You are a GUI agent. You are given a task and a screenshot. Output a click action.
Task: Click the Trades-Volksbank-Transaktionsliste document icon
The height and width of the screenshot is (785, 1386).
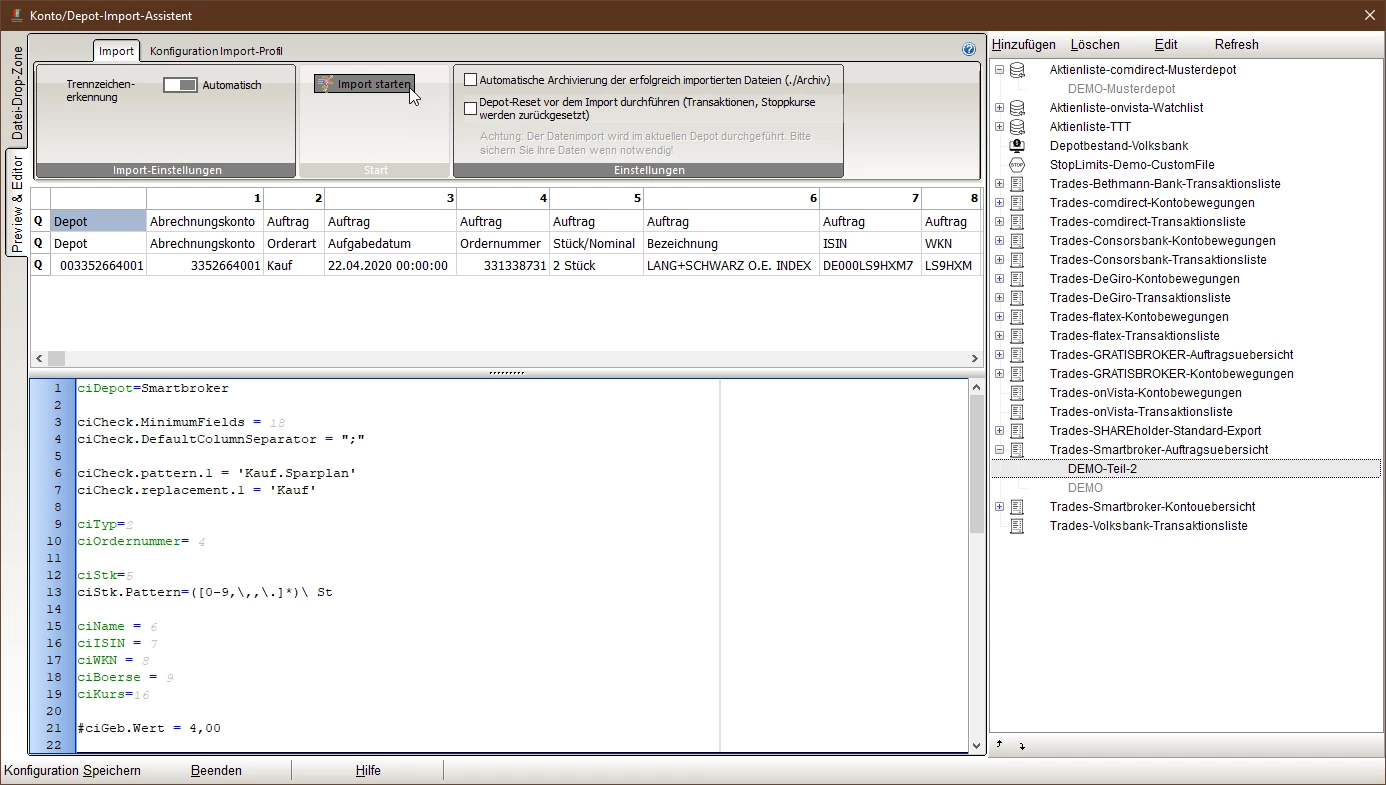[1017, 526]
